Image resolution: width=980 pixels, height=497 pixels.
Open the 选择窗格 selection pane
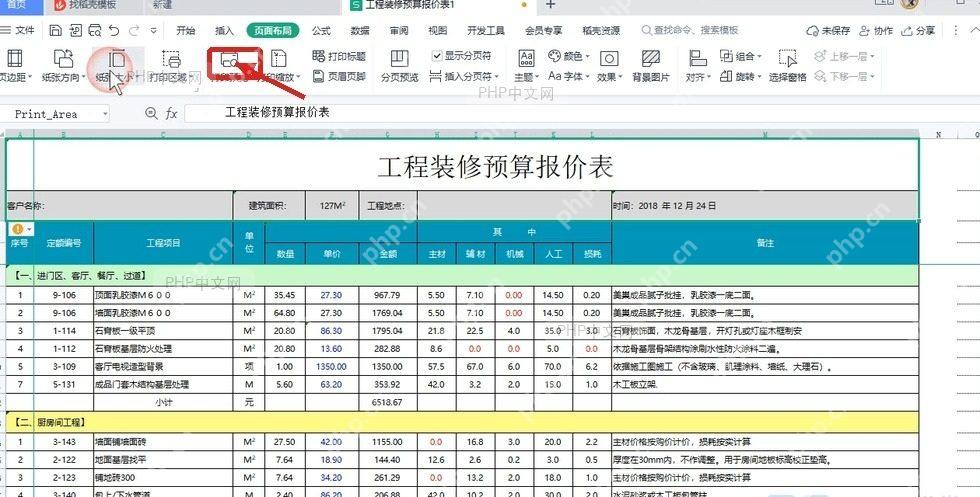click(x=788, y=66)
